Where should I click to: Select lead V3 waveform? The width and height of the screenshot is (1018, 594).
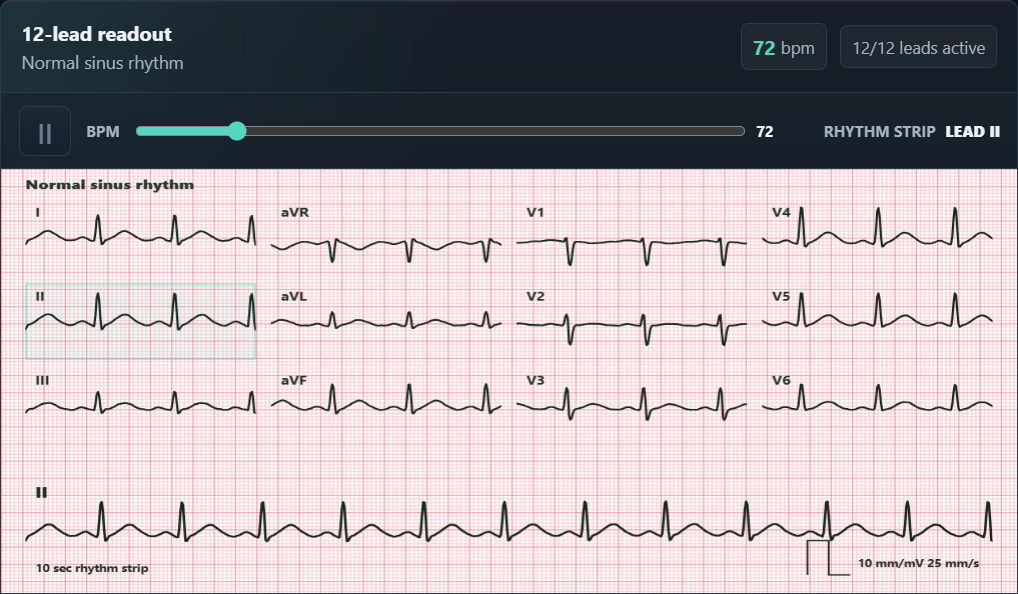(x=632, y=402)
